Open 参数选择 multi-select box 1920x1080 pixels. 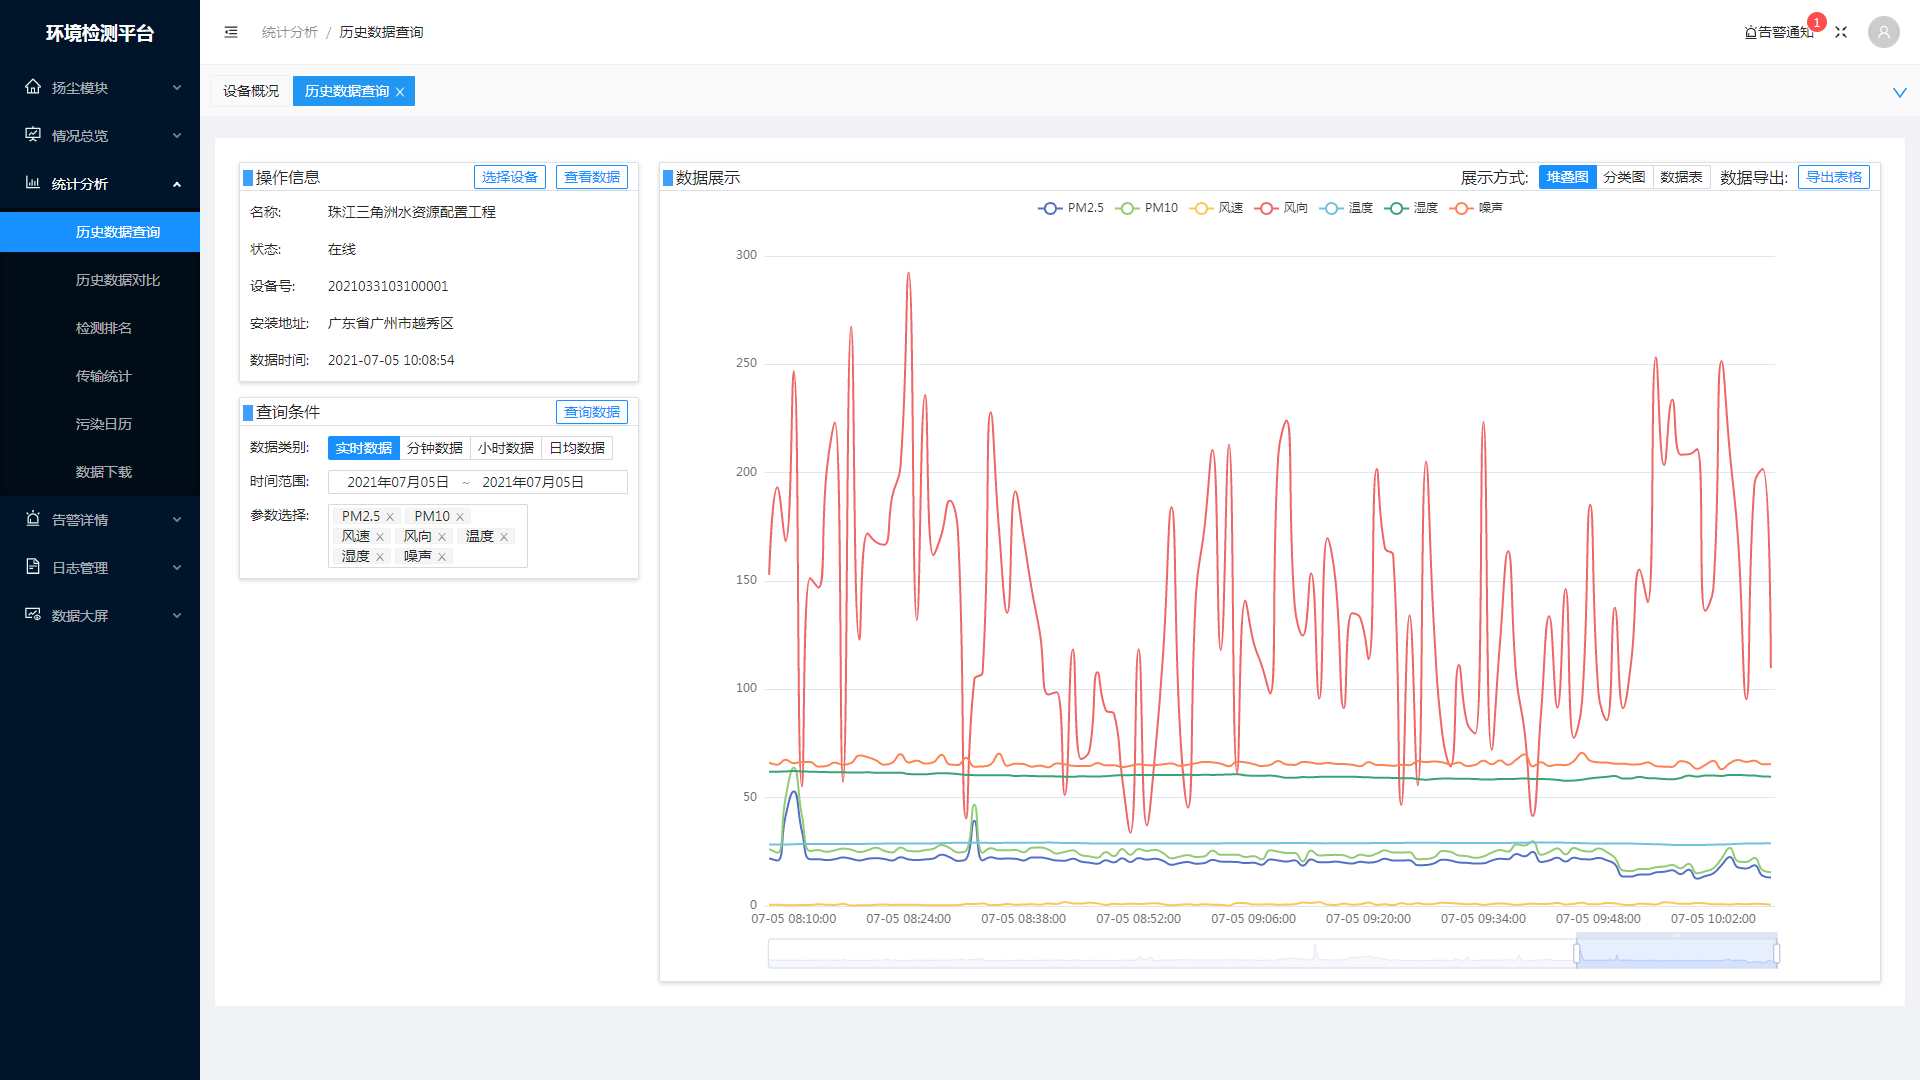pyautogui.click(x=428, y=536)
